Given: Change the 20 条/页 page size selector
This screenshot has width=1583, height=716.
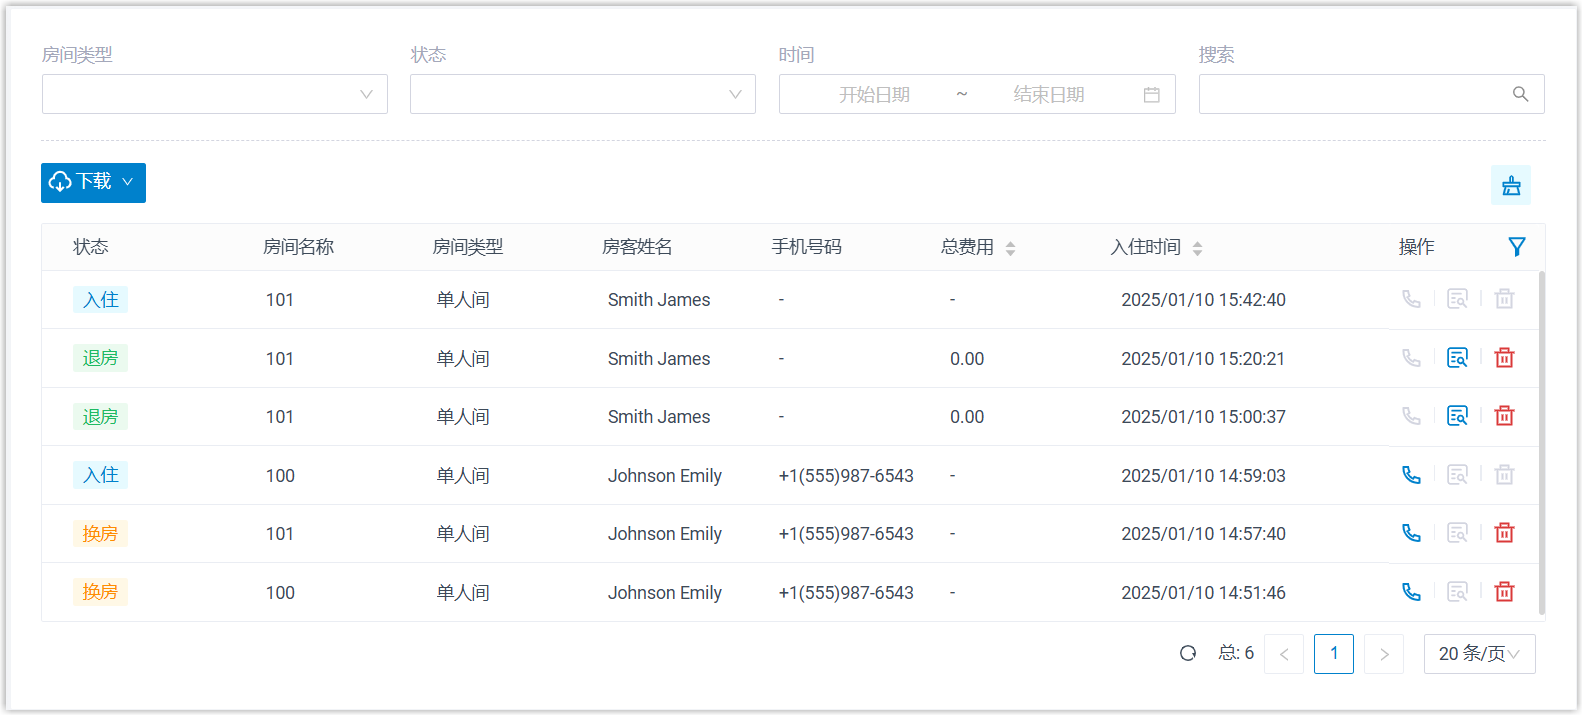Looking at the screenshot, I should 1479,654.
